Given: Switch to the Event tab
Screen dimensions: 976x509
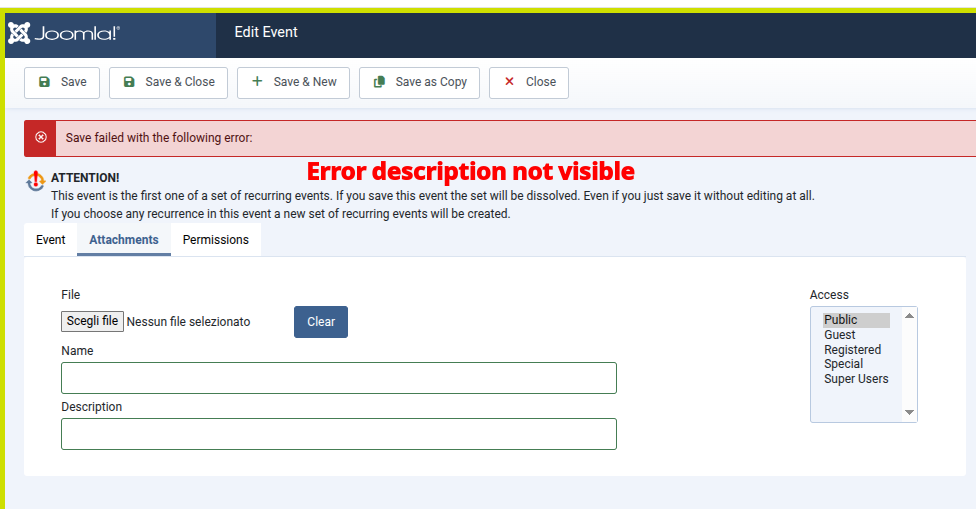Looking at the screenshot, I should coord(51,240).
